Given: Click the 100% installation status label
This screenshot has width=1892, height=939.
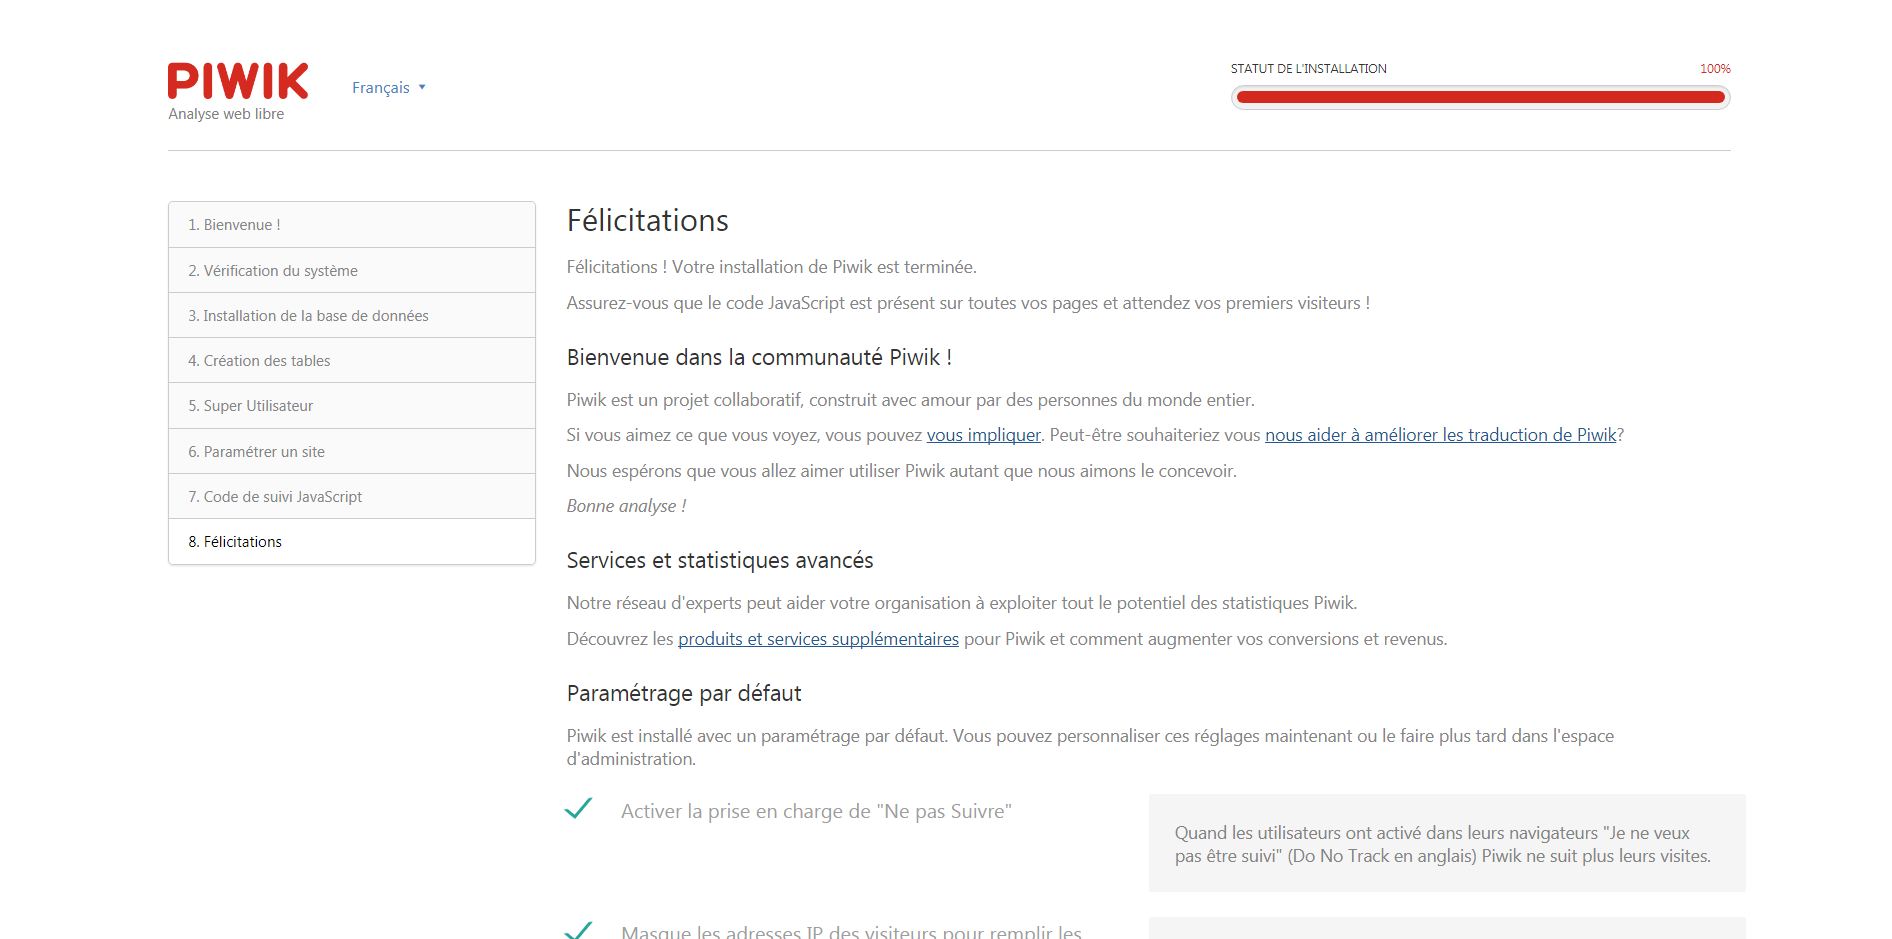Looking at the screenshot, I should pos(1714,69).
